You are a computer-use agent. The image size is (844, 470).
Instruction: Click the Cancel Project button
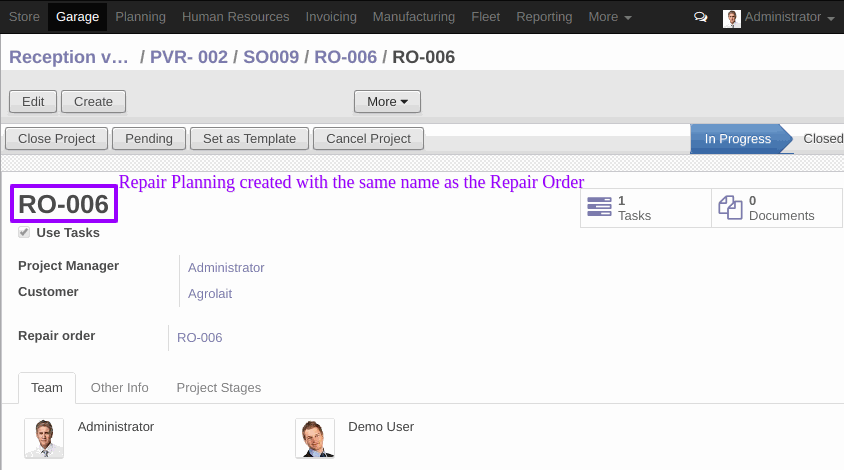368,139
